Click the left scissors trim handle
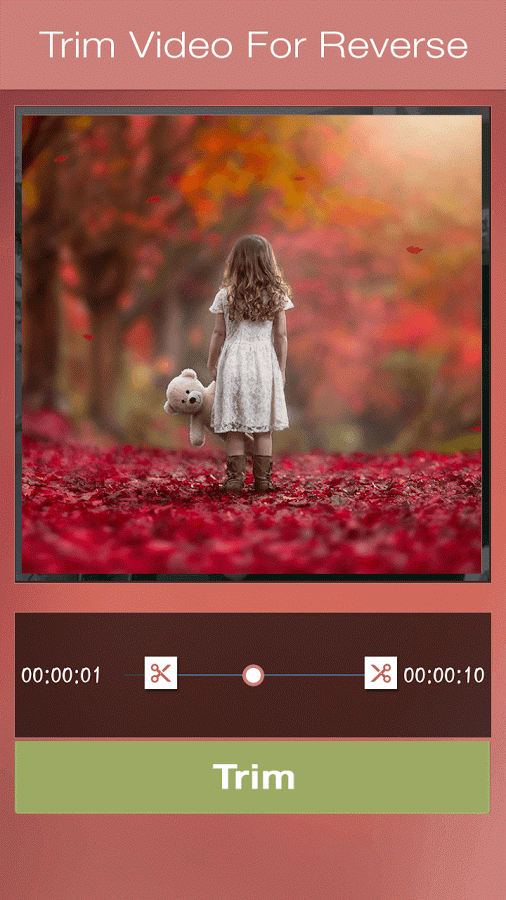The width and height of the screenshot is (506, 900). tap(161, 673)
